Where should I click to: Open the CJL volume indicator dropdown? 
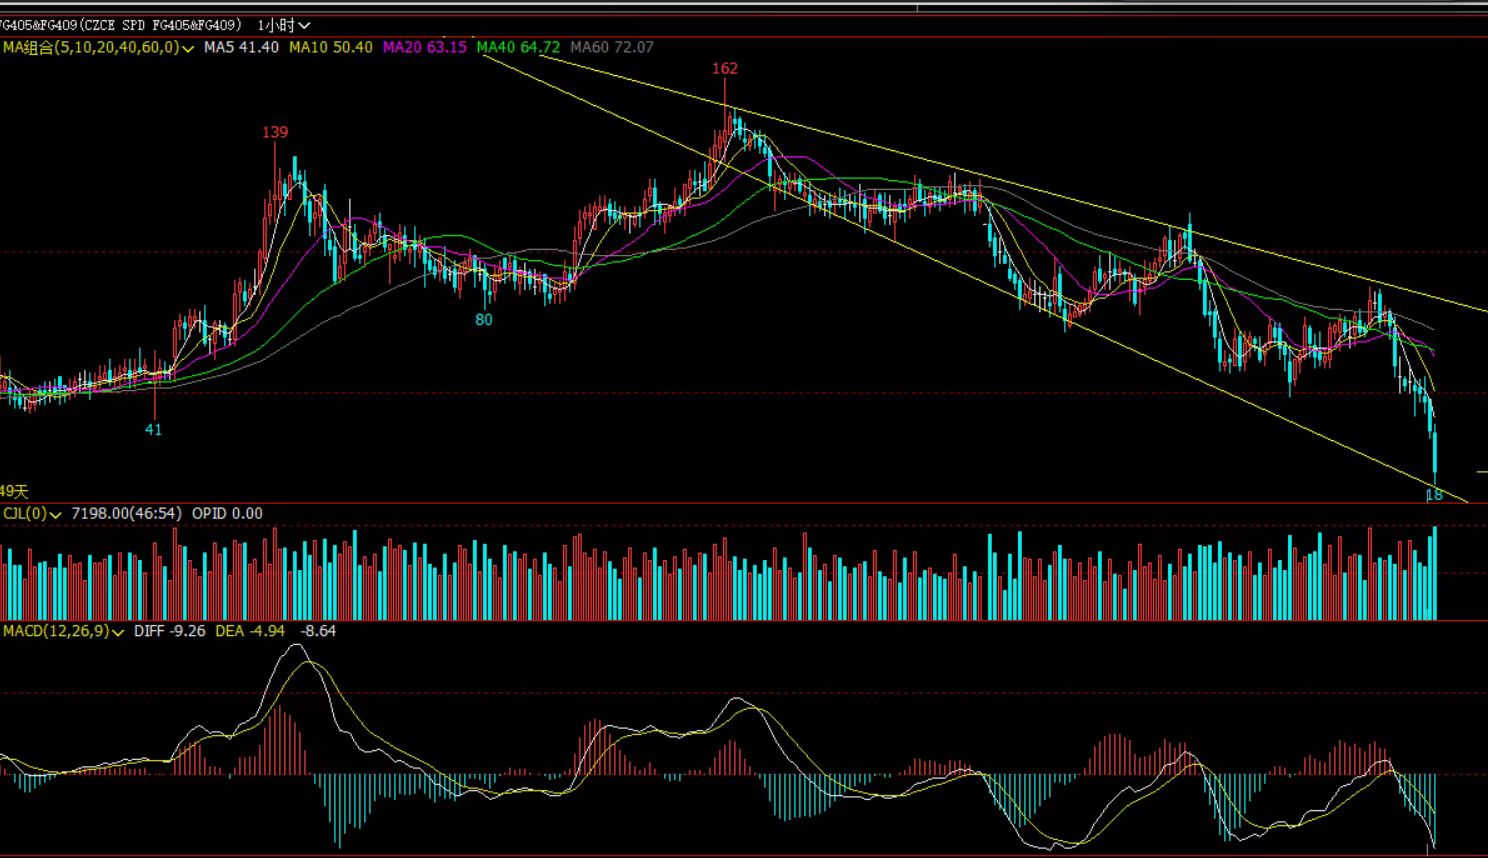32,514
